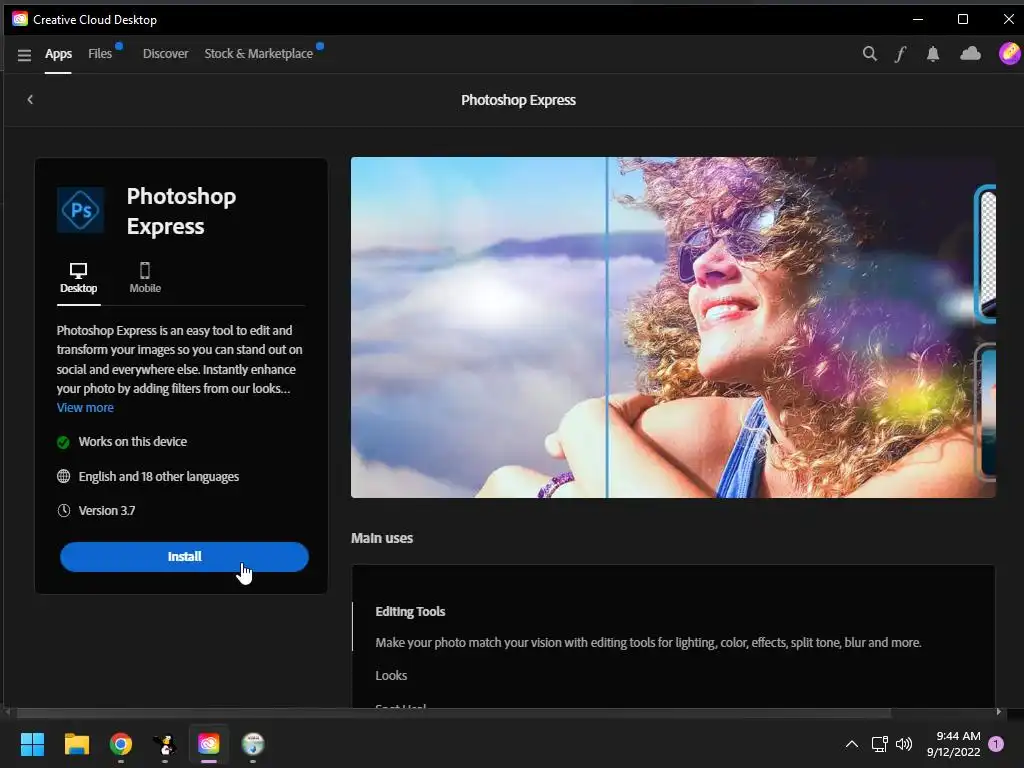
Task: Select the Looks item
Action: click(391, 675)
